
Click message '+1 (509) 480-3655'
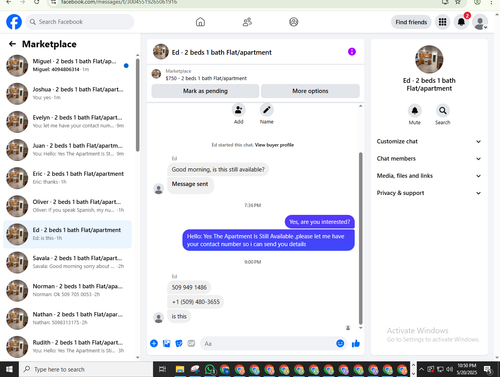pyautogui.click(x=196, y=302)
